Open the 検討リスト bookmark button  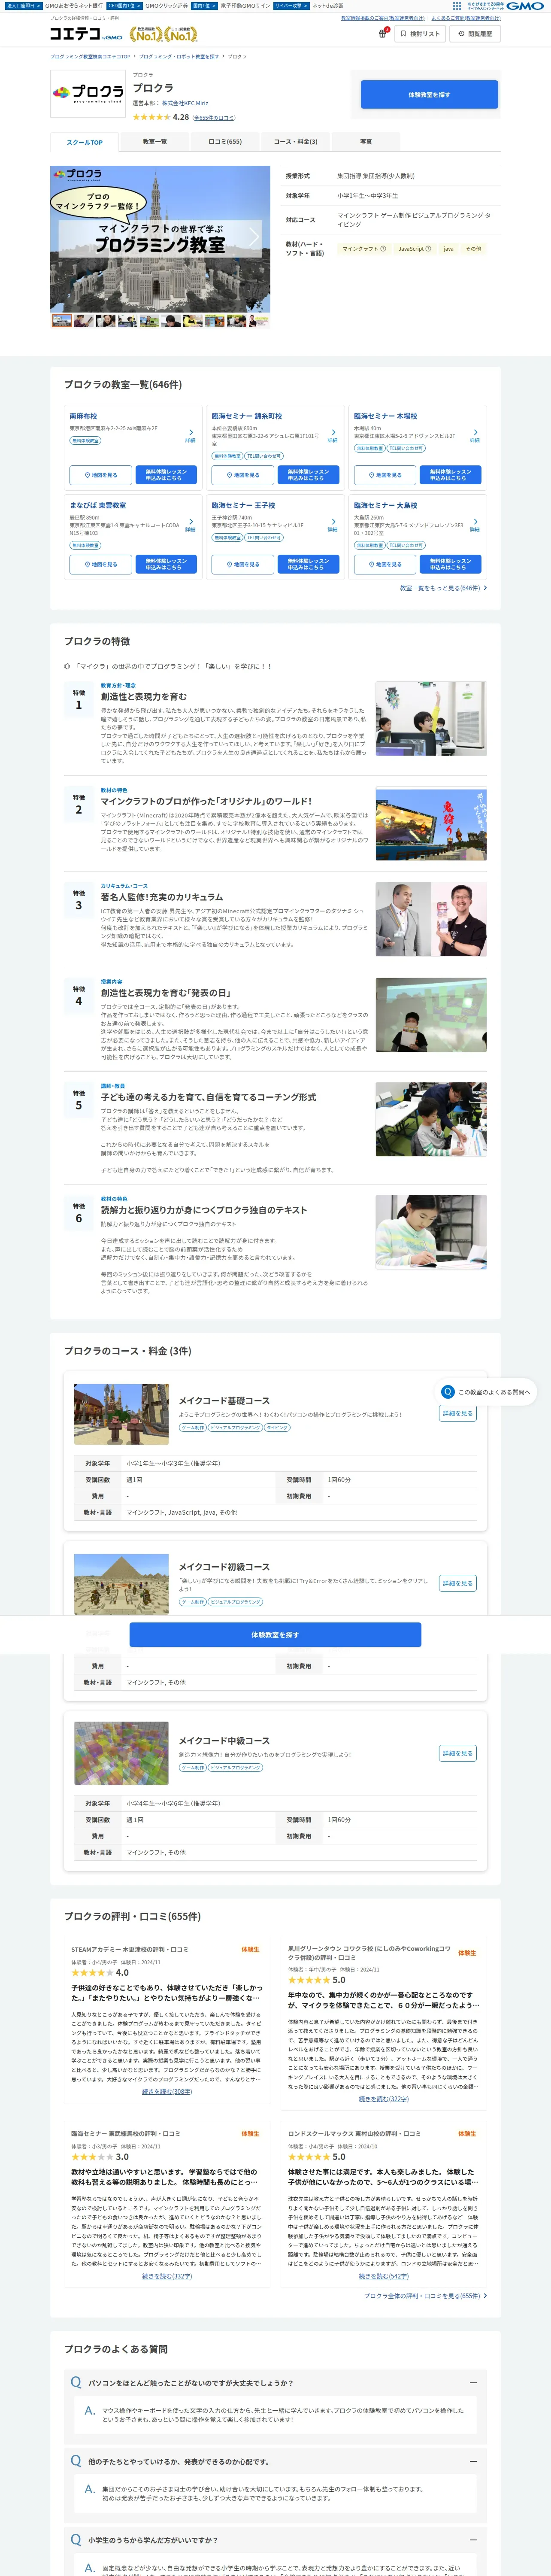click(x=420, y=34)
